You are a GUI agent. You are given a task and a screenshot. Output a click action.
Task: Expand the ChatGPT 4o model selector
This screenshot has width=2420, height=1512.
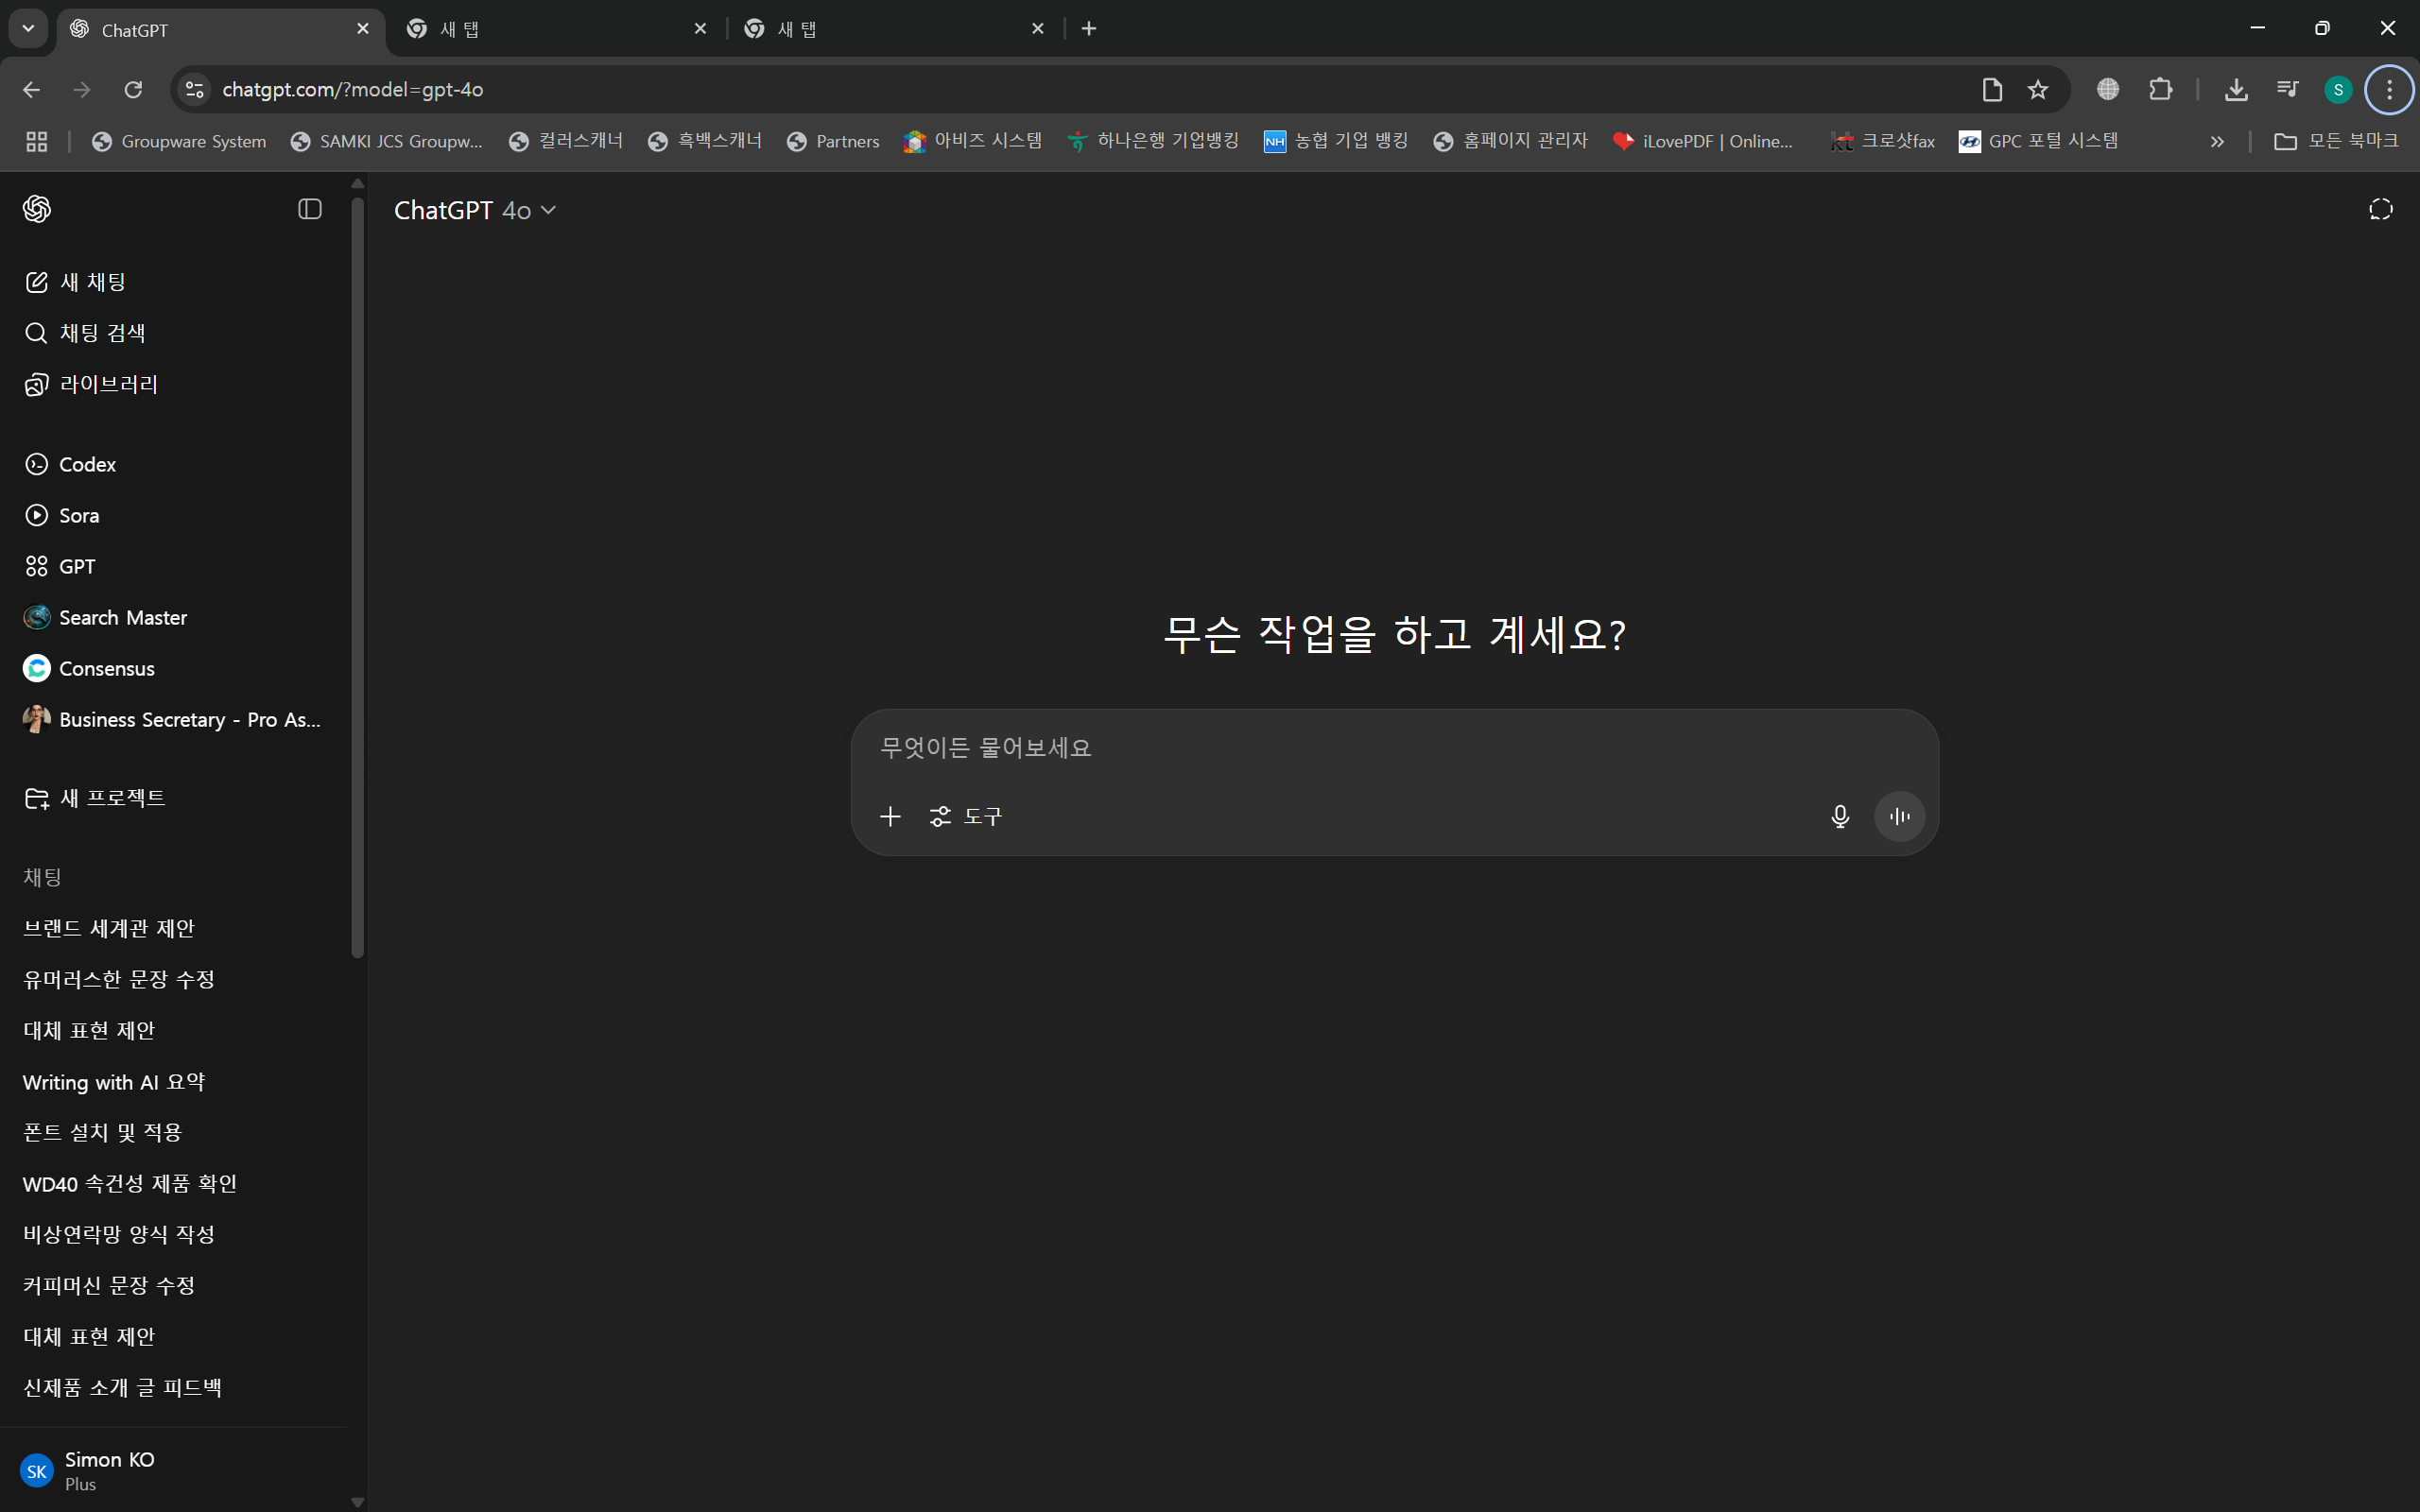(475, 210)
